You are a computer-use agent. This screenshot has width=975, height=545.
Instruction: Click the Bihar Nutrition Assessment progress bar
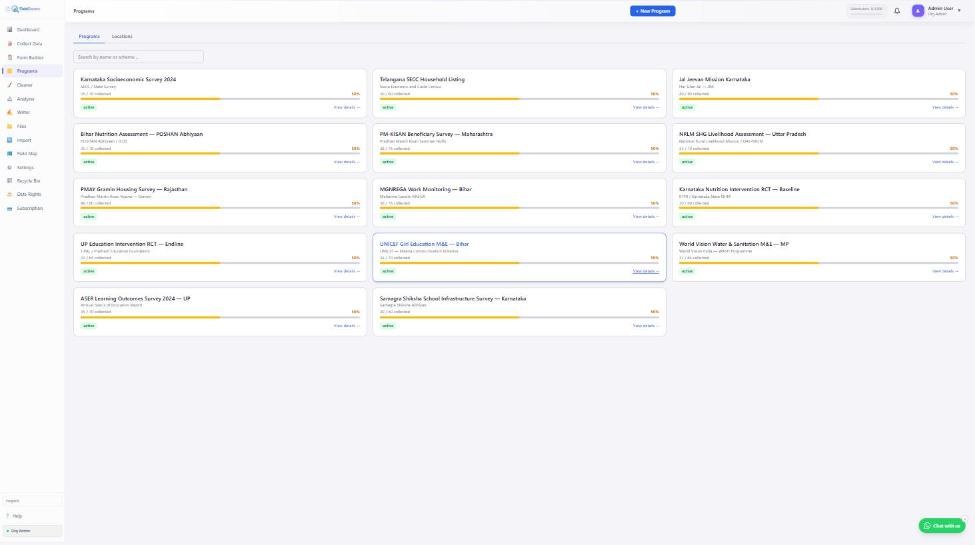click(x=220, y=153)
